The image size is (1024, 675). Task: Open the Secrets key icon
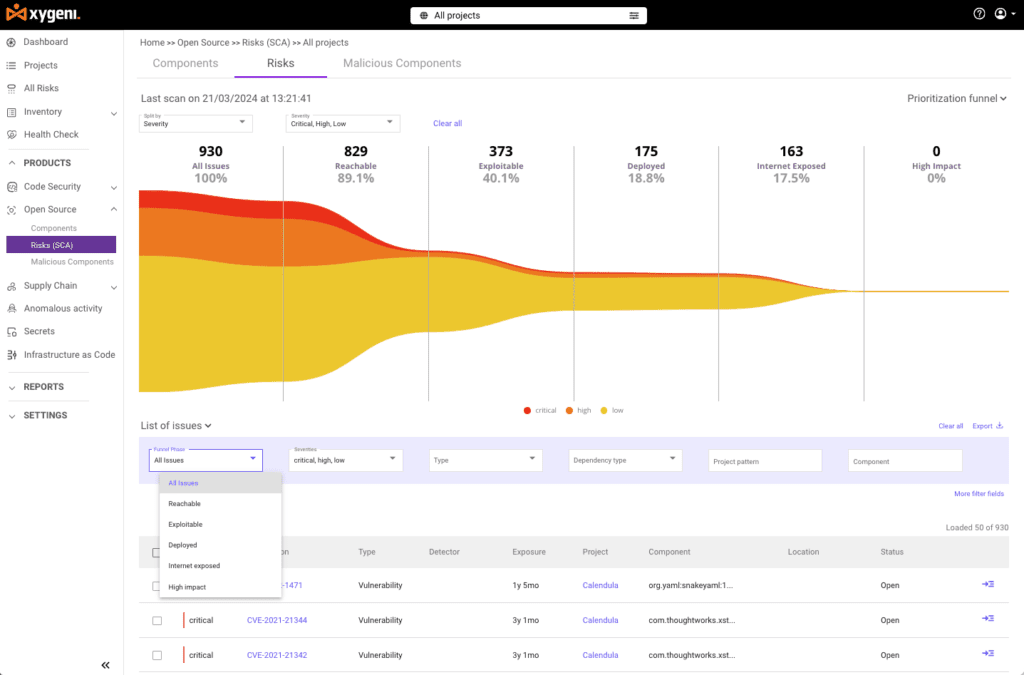pyautogui.click(x=12, y=331)
